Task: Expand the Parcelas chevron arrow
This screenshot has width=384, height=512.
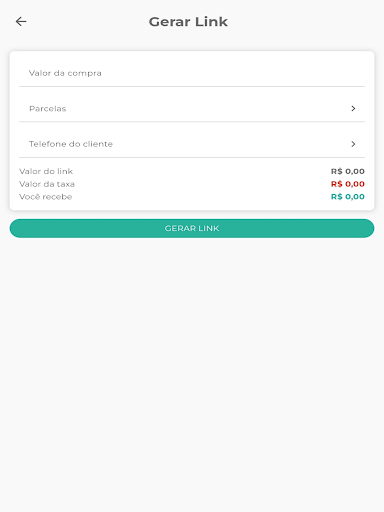Action: click(353, 108)
